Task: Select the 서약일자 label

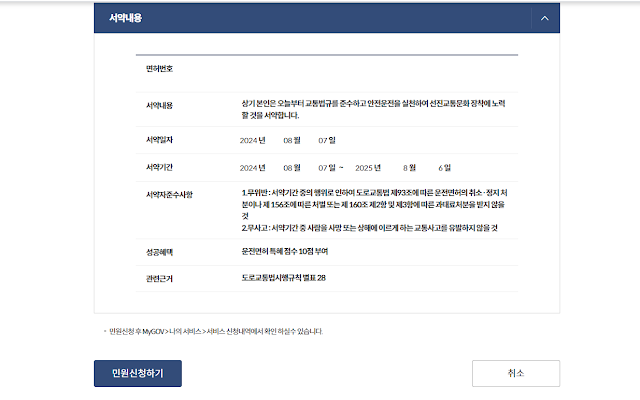Action: pos(160,140)
